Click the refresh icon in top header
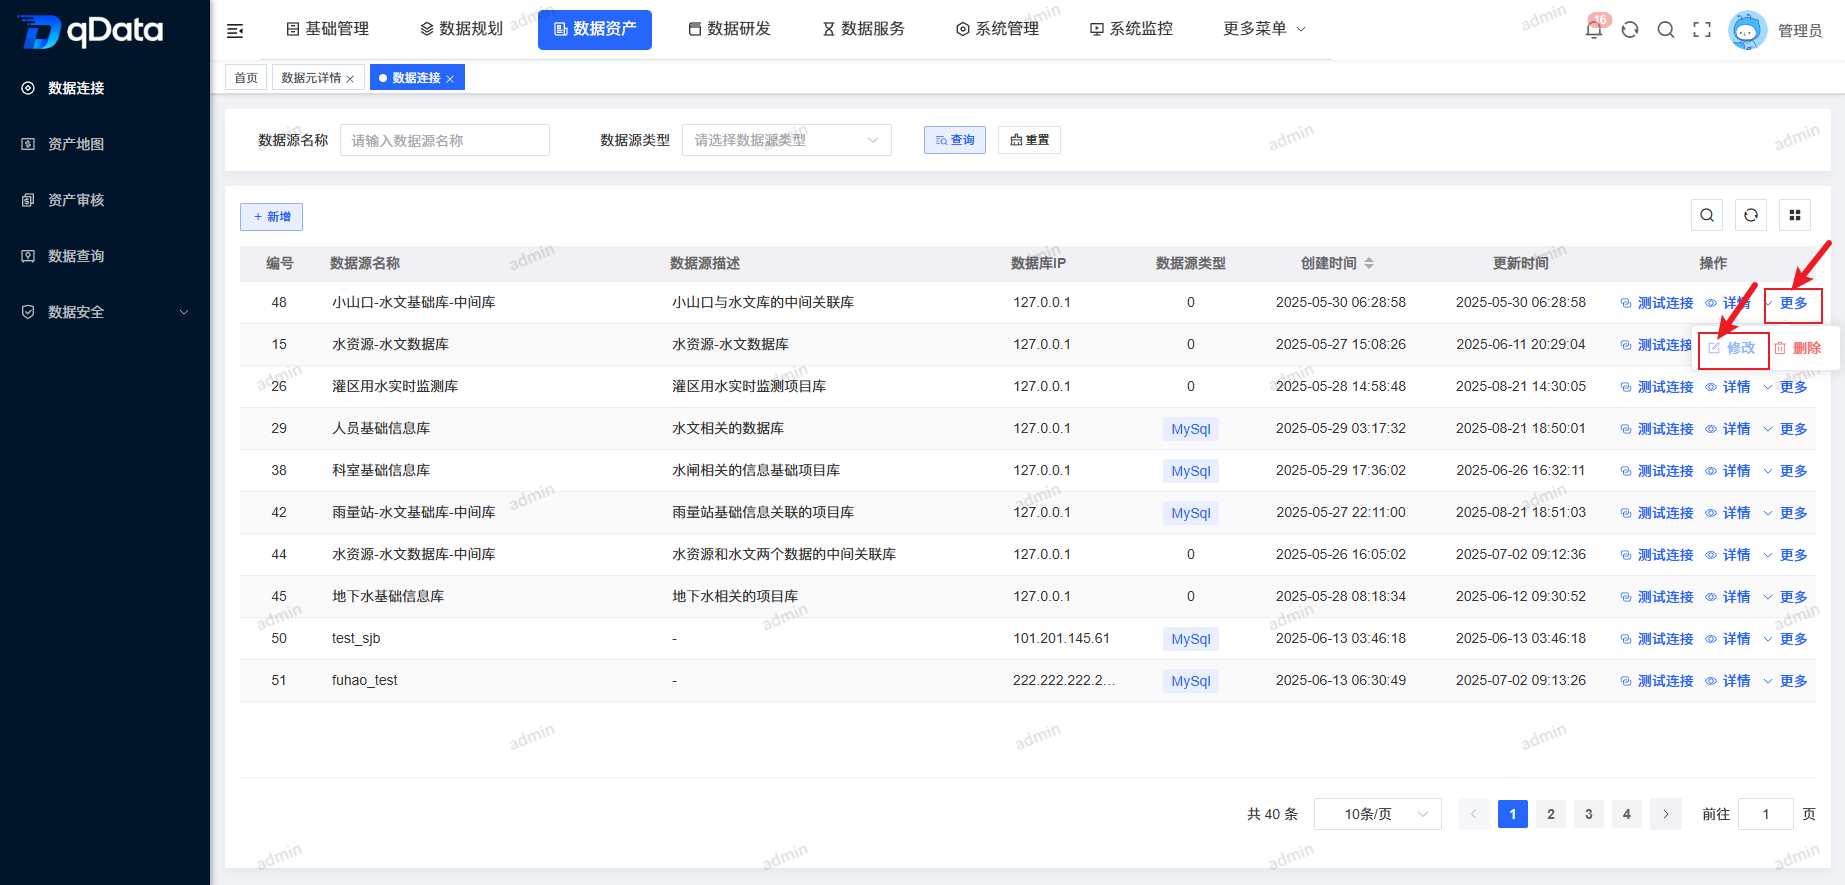This screenshot has height=885, width=1845. point(1630,30)
